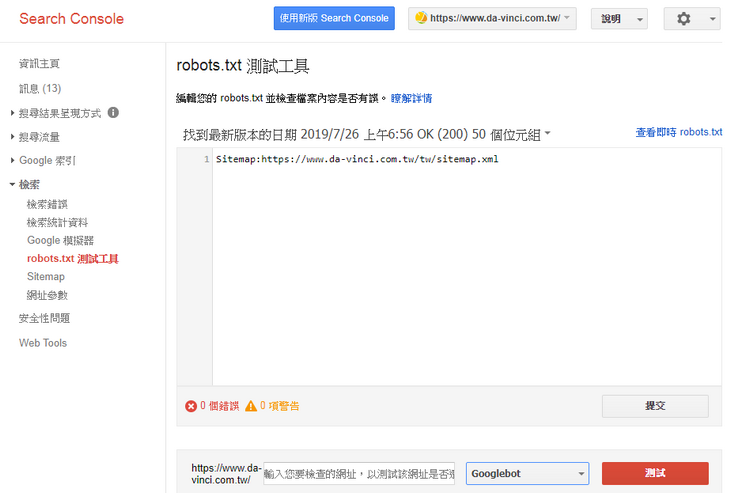The image size is (750, 493).
Task: Click 使用新版 Search Console button
Action: pyautogui.click(x=334, y=18)
